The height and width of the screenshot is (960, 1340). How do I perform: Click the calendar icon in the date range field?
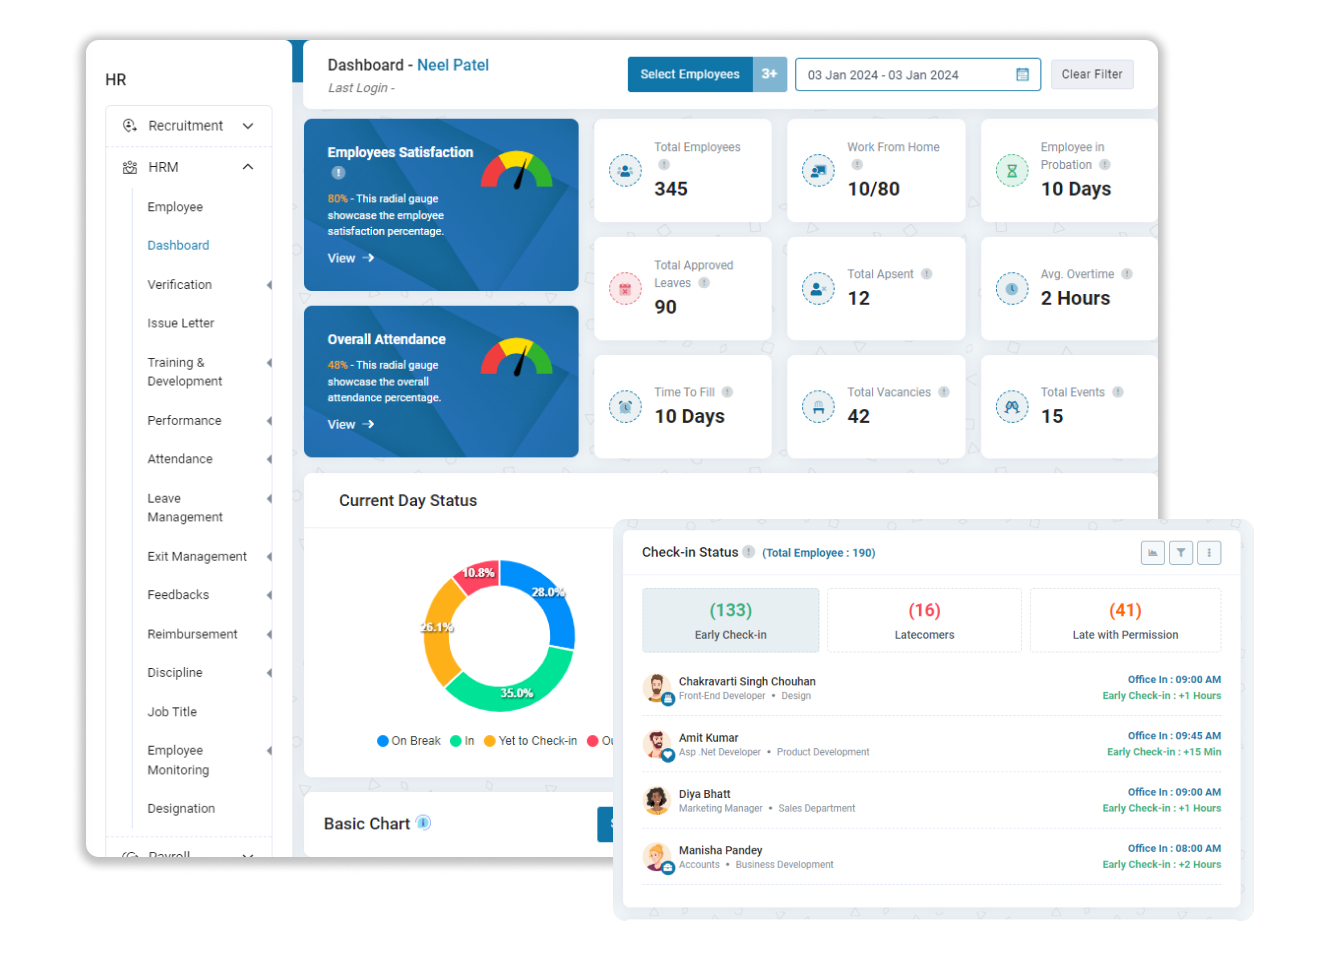pos(1022,74)
